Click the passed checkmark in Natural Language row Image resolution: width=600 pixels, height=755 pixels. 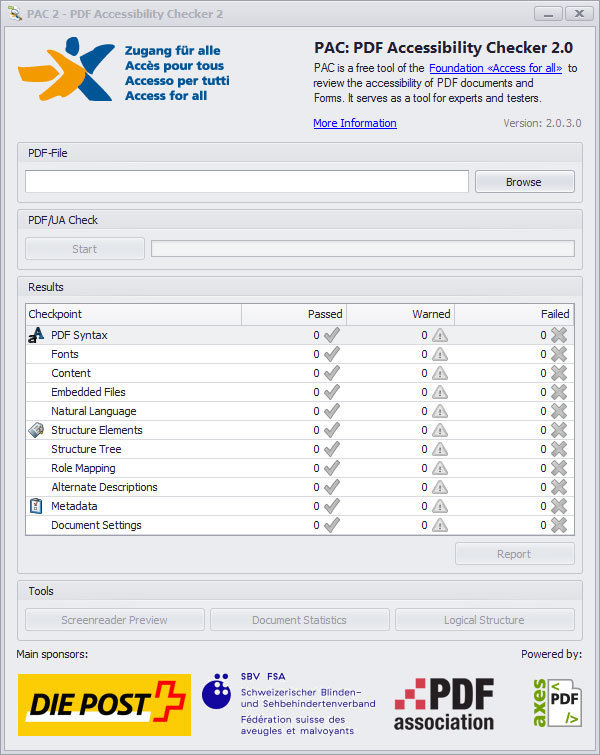coord(332,411)
